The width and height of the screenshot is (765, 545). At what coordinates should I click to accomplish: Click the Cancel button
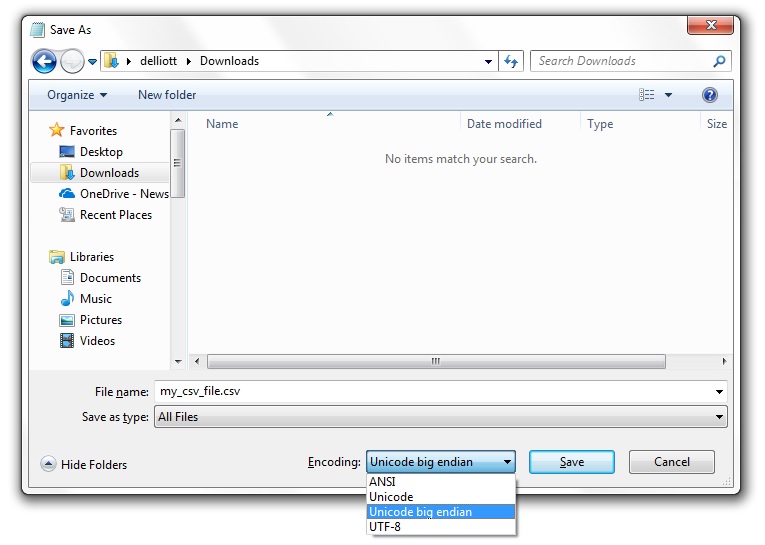671,462
